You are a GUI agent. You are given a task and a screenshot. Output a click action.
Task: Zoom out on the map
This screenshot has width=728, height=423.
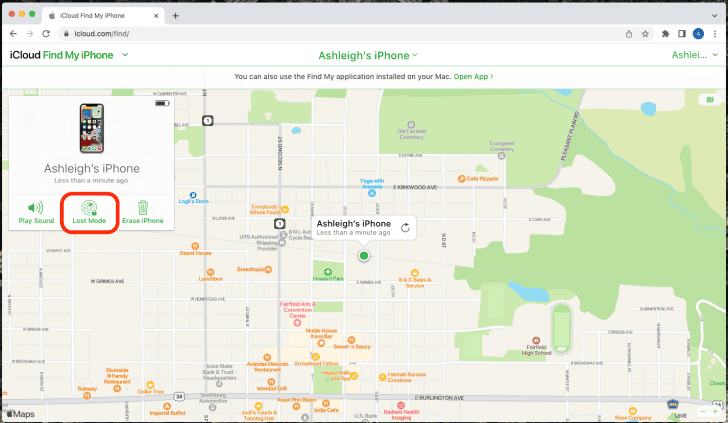click(x=703, y=411)
